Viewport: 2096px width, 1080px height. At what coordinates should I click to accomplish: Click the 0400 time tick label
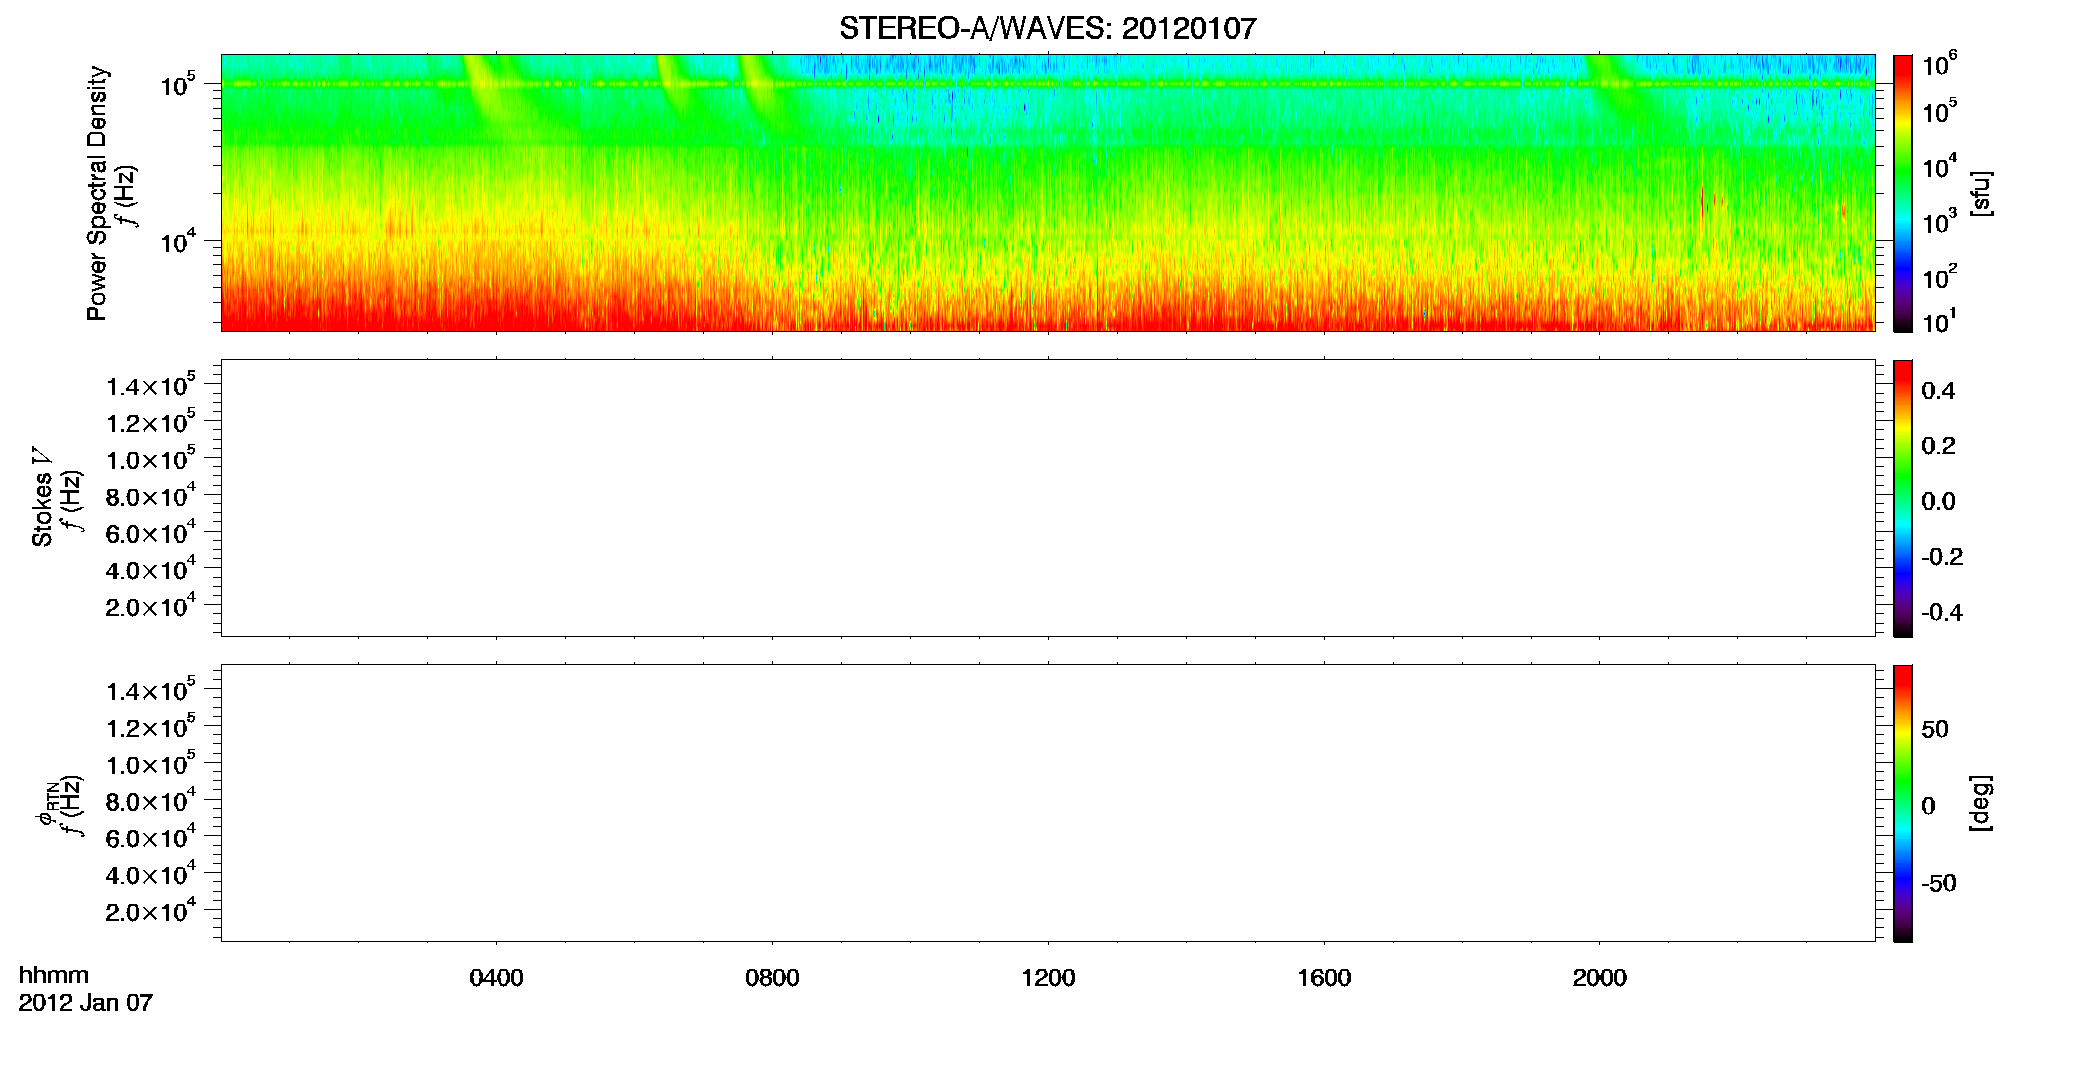point(496,978)
